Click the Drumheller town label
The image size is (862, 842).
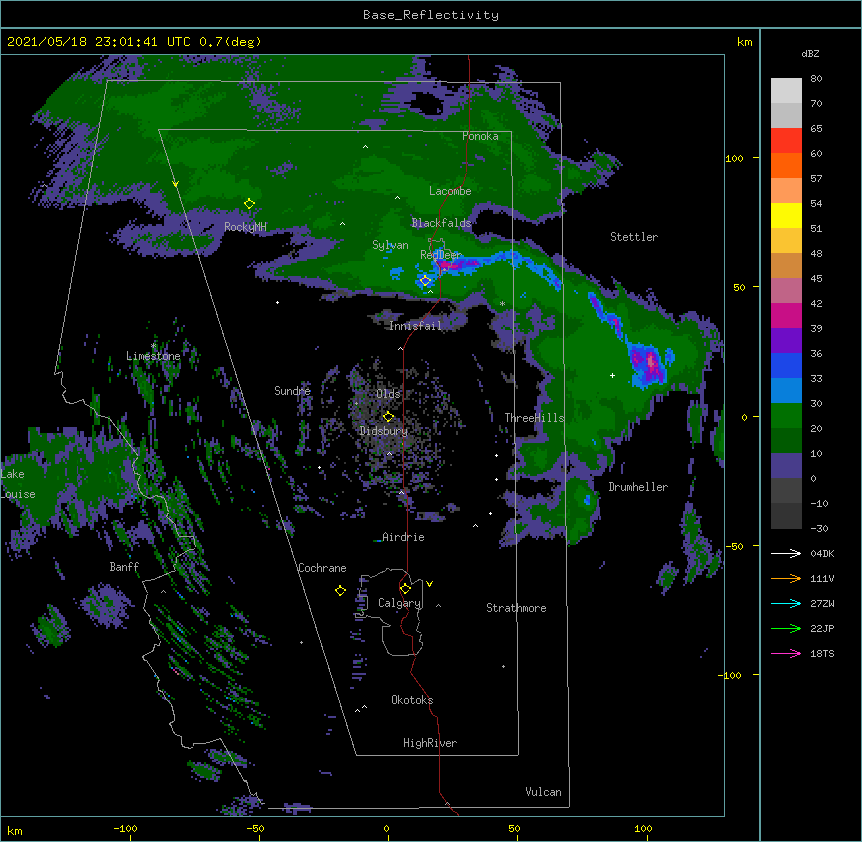(x=638, y=487)
